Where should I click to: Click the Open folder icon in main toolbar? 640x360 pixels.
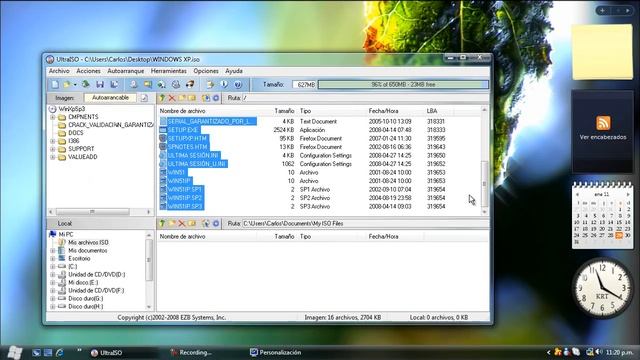click(67, 84)
